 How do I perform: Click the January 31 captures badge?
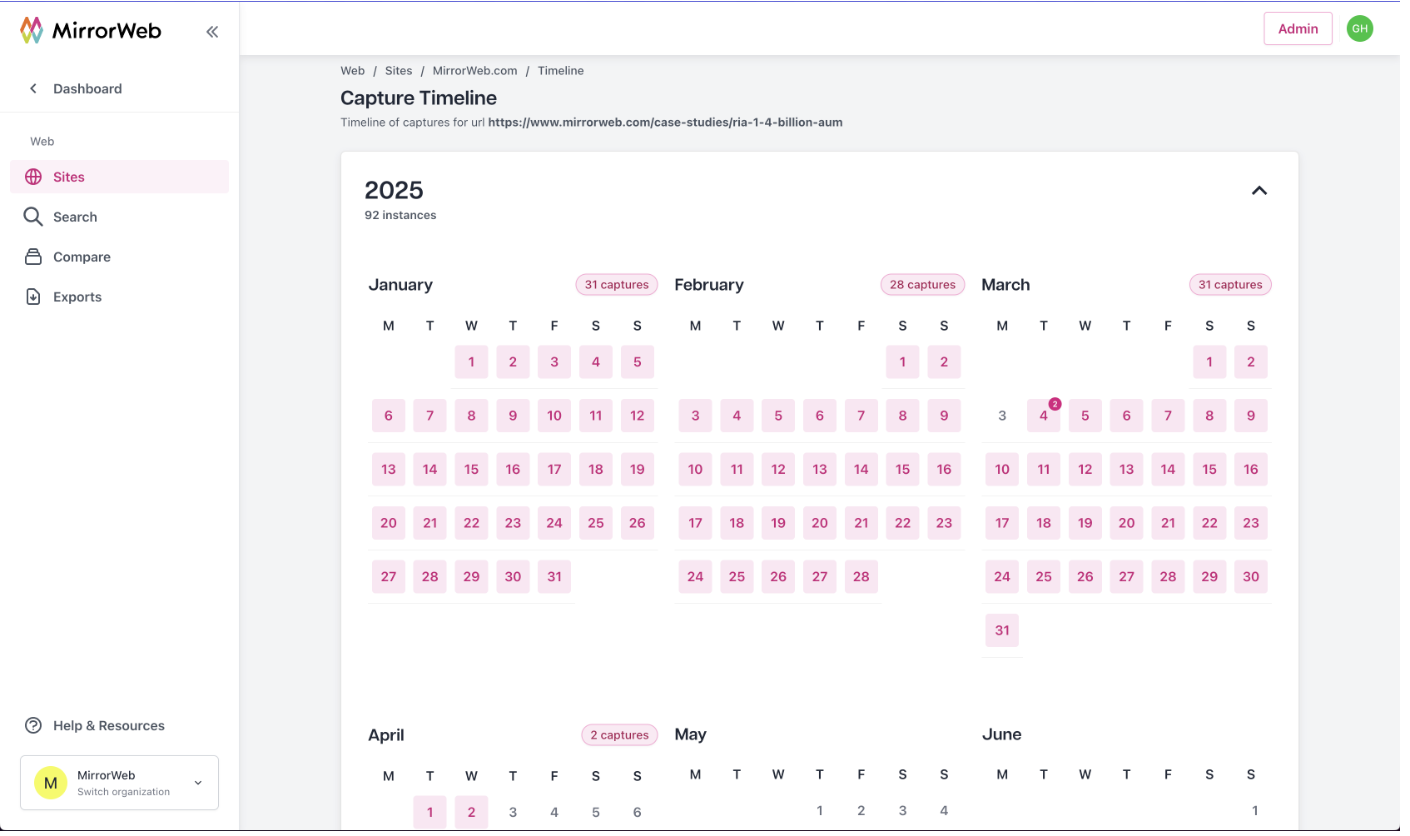point(617,285)
